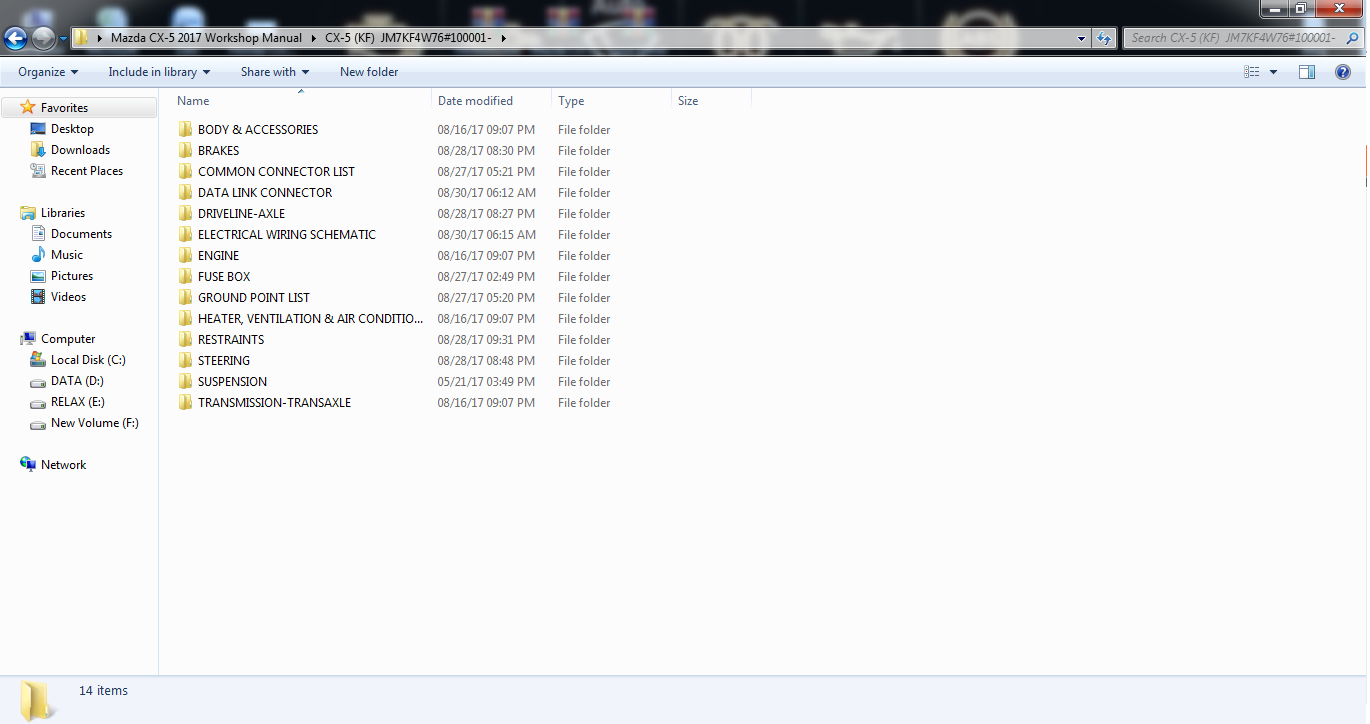Open Include in library menu

[159, 72]
